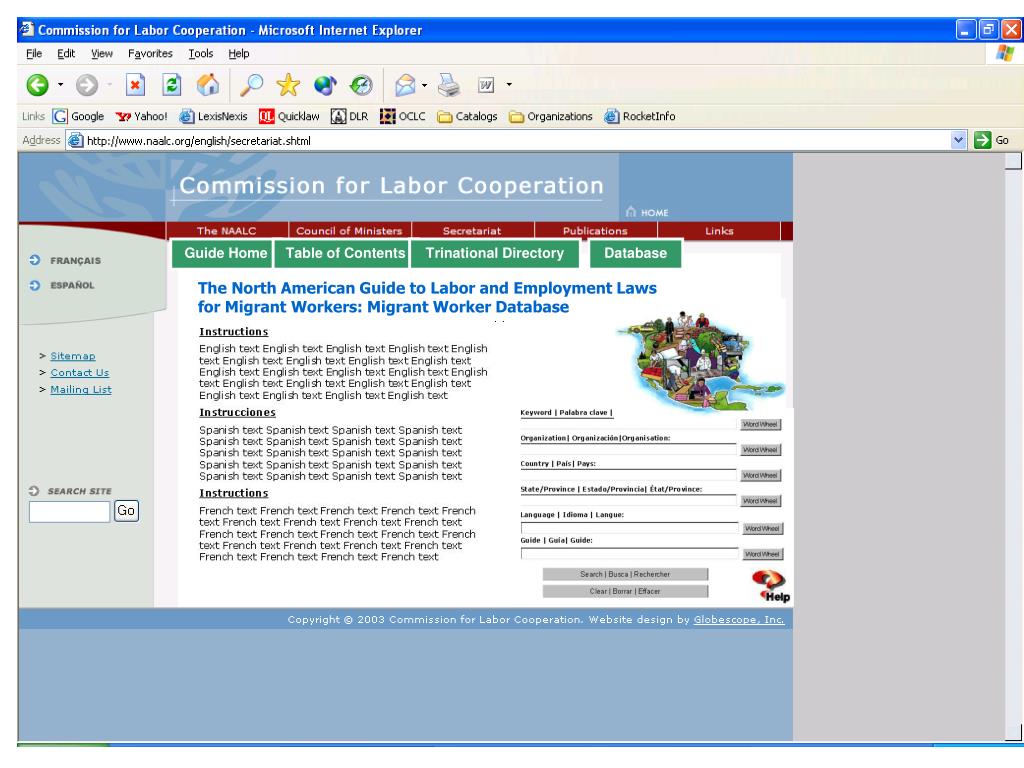The height and width of the screenshot is (768, 1024).
Task: Select the Links navigation tab
Action: coord(719,231)
